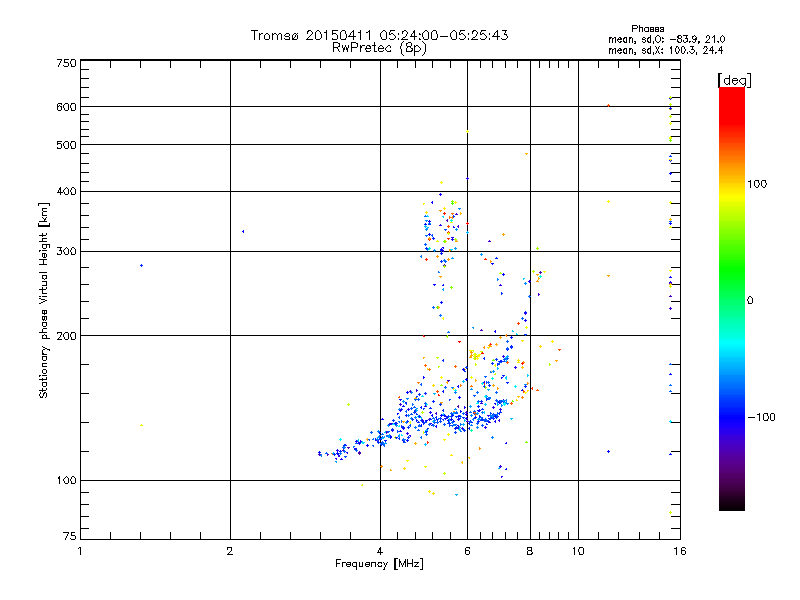Click the colorbar tick label '0'
This screenshot has width=800, height=600.
click(x=750, y=300)
